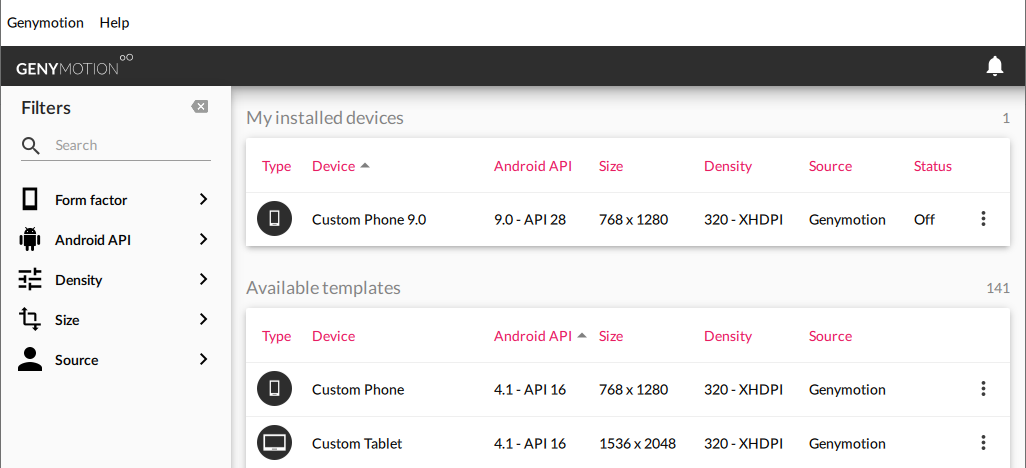Select the Custom Phone template name
The height and width of the screenshot is (468, 1026).
coord(358,390)
